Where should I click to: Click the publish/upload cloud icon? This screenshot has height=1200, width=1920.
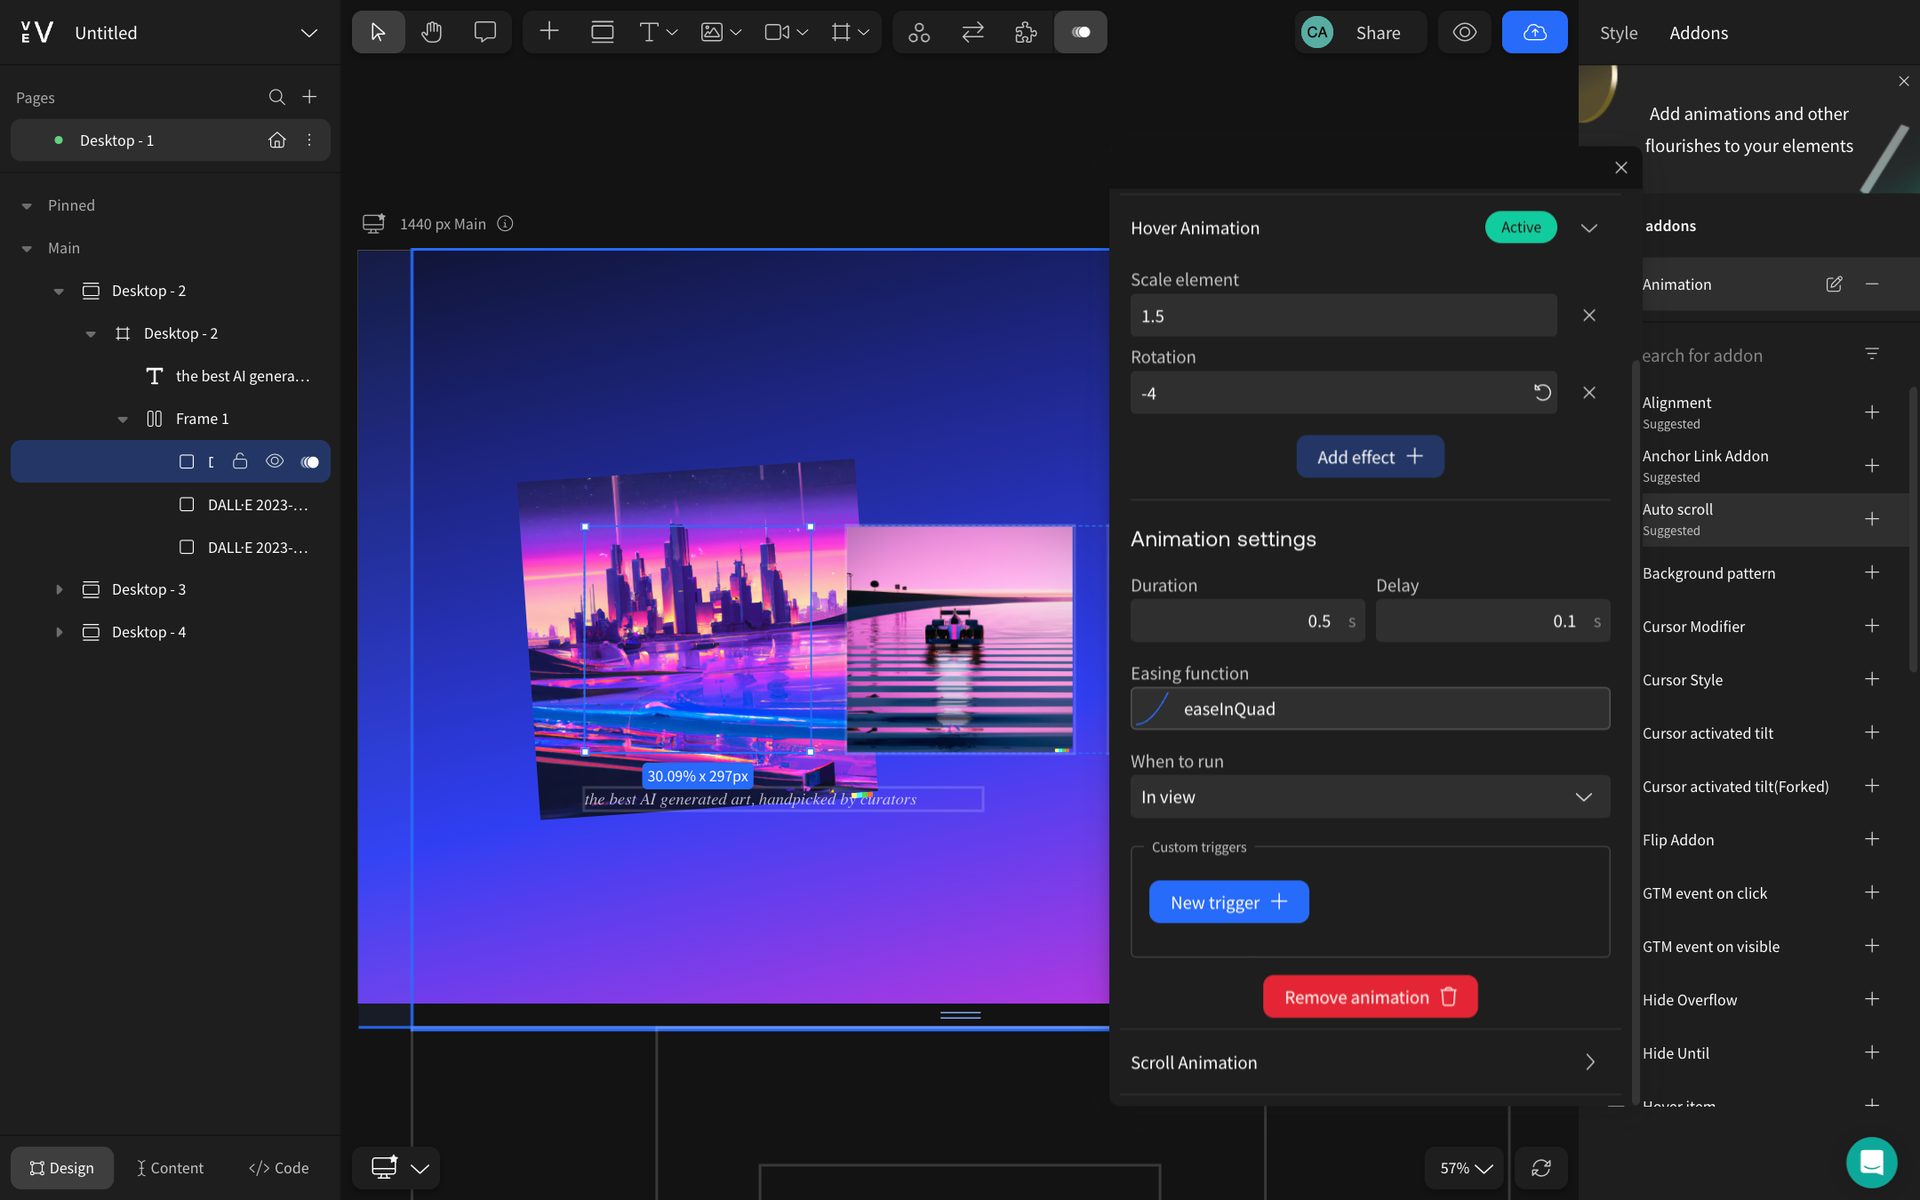[1534, 32]
